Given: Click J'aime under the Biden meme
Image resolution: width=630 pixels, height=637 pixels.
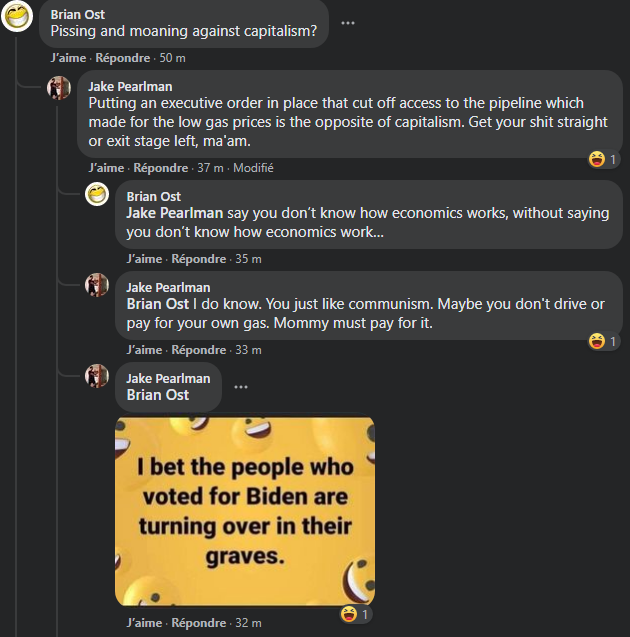Looking at the screenshot, I should [144, 623].
